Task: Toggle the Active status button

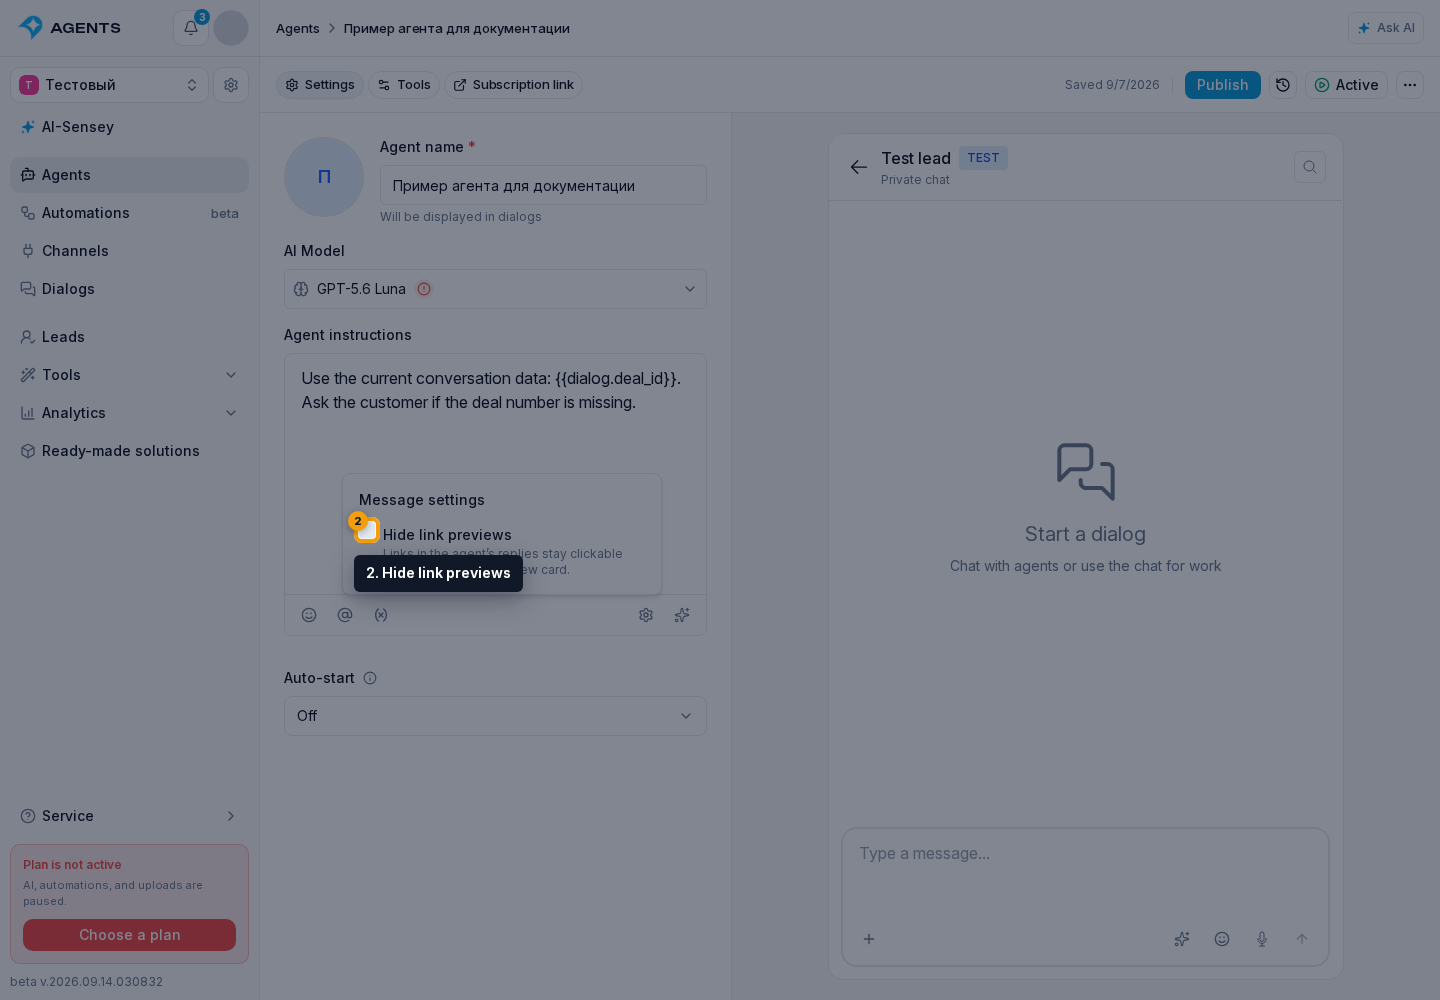Action: (1346, 85)
